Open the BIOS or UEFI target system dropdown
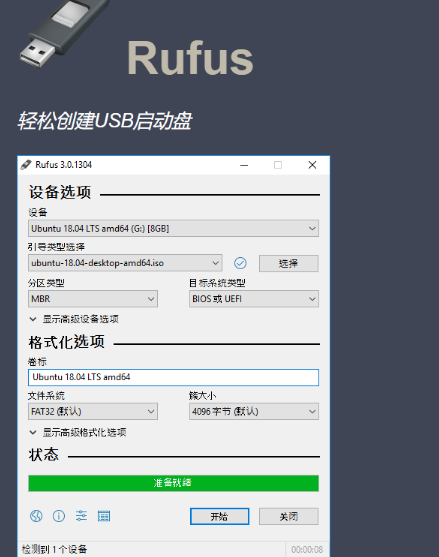439x557 pixels. click(x=254, y=299)
